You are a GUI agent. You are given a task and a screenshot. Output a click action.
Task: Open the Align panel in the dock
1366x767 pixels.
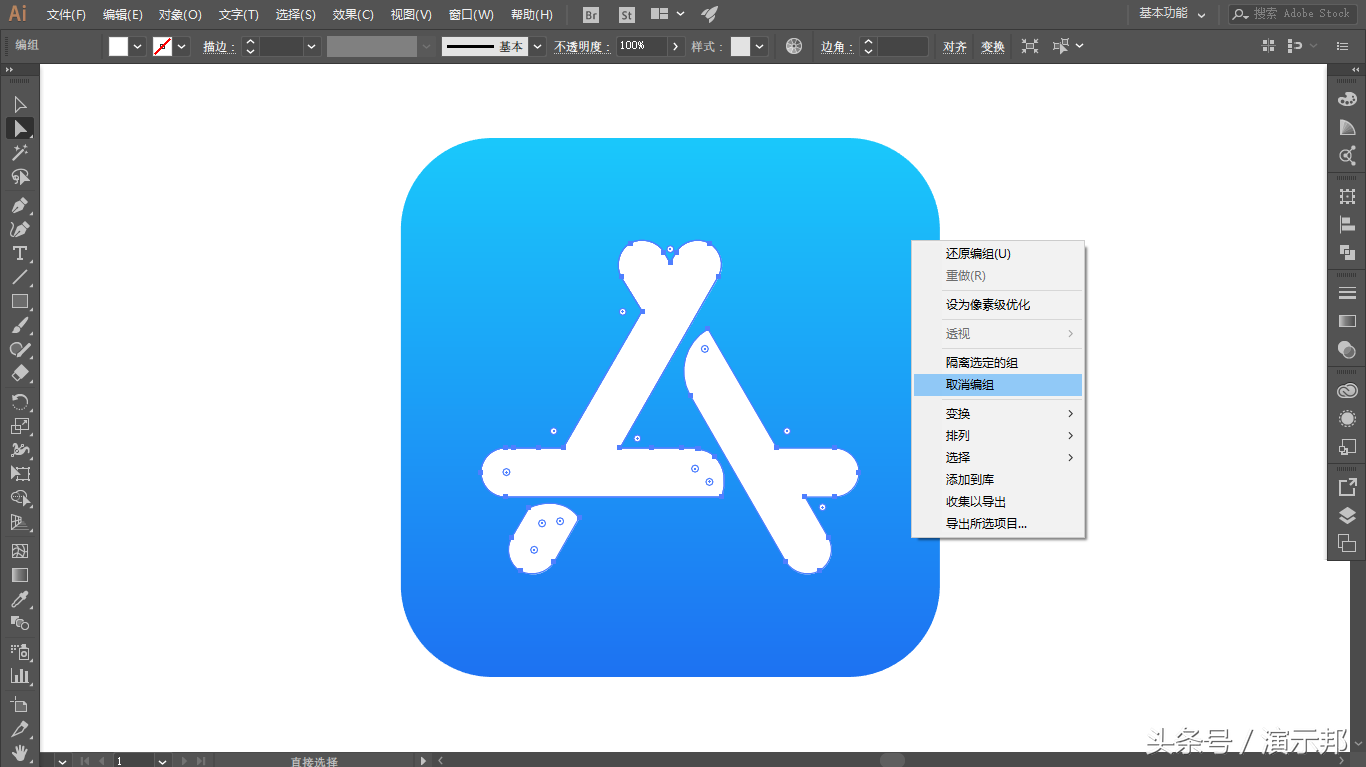point(1347,225)
